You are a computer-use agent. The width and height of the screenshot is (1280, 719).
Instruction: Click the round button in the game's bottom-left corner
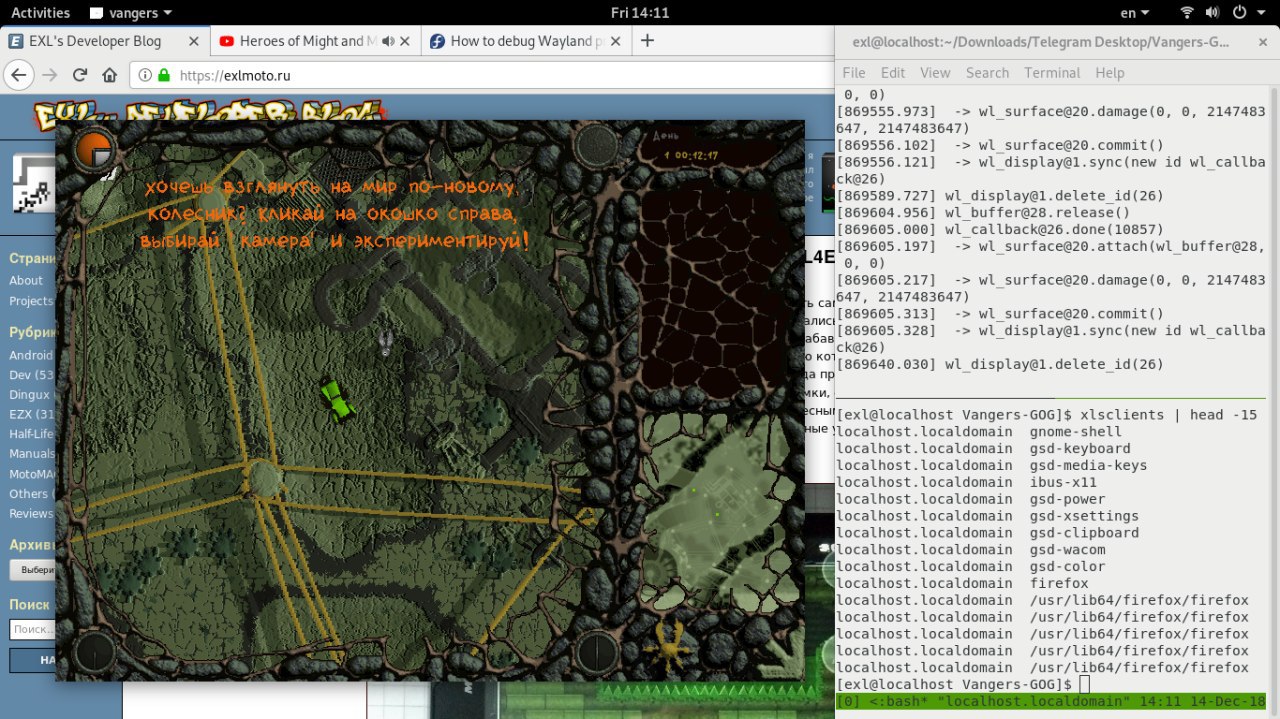click(95, 652)
